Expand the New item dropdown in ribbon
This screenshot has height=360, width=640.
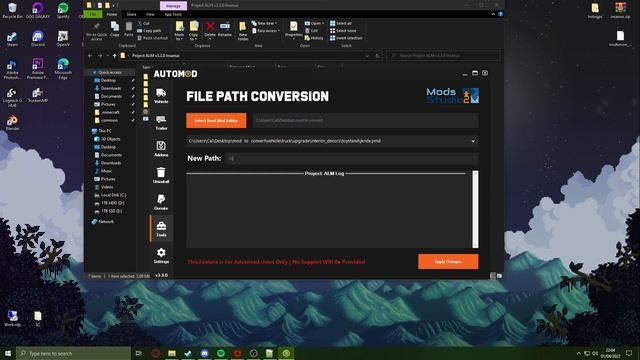(x=265, y=23)
